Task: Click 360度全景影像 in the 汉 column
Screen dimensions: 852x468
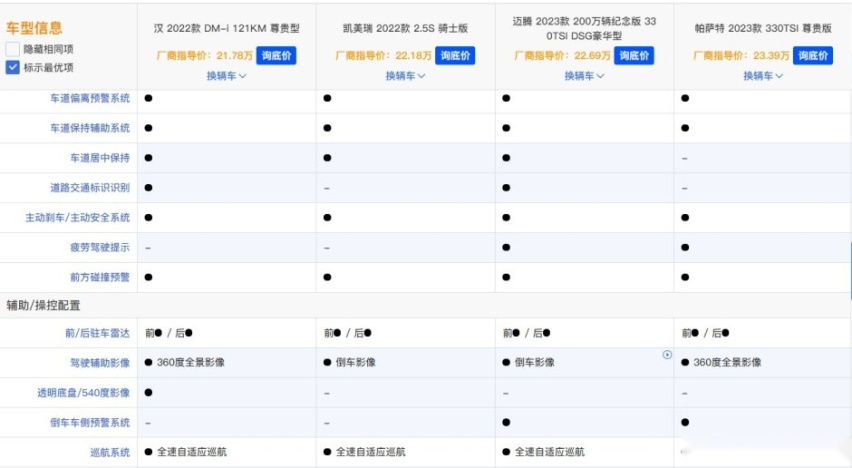Action: tap(191, 363)
